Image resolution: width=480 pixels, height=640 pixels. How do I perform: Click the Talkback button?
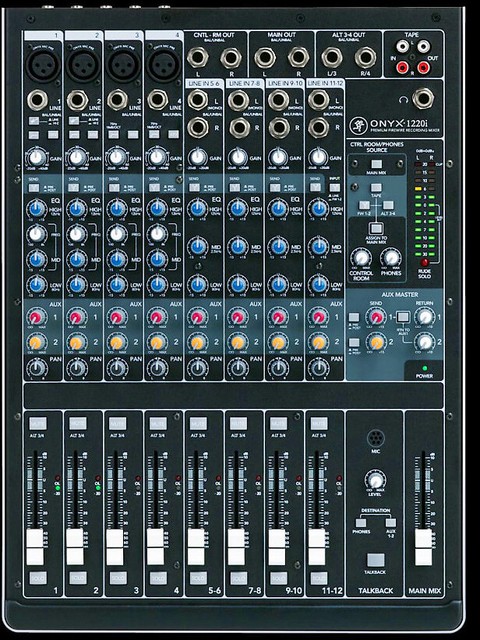[376, 560]
